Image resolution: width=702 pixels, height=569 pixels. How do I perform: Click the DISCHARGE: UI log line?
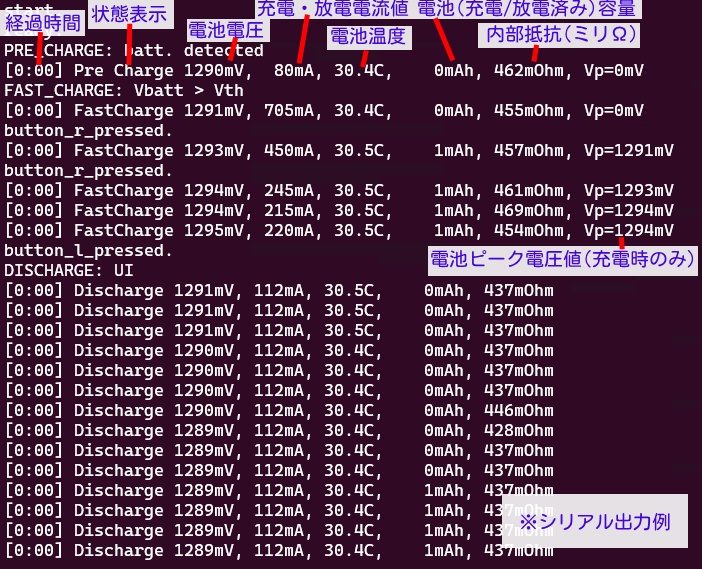coord(68,270)
